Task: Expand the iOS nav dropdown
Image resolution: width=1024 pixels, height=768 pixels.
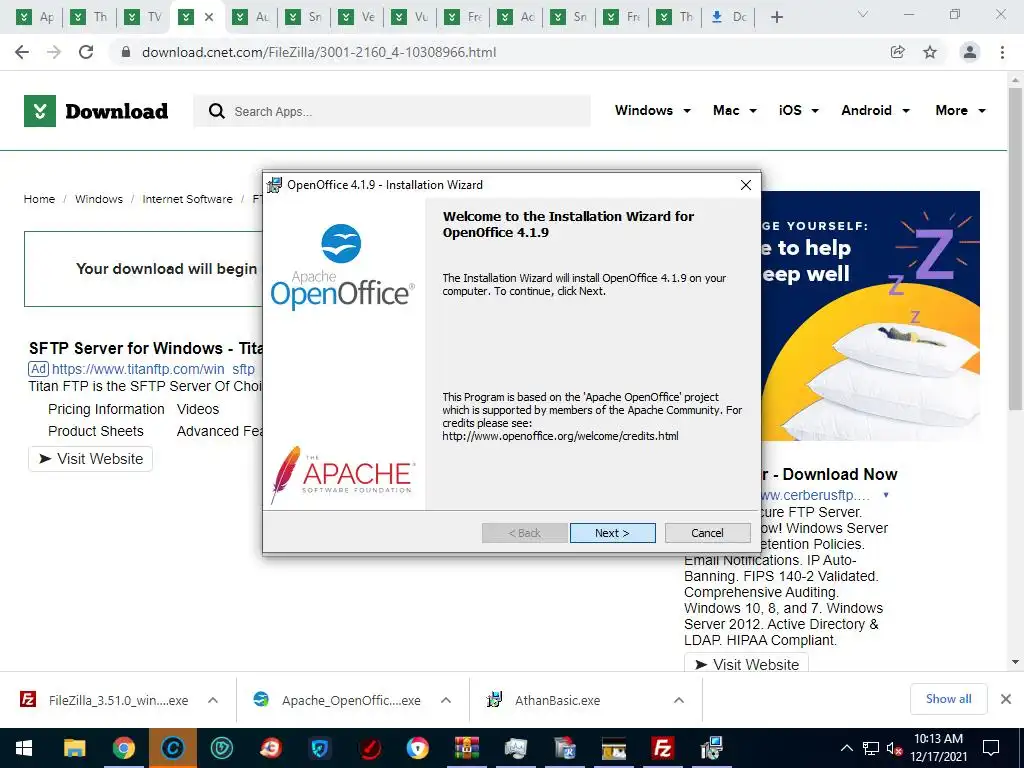Action: tap(799, 110)
